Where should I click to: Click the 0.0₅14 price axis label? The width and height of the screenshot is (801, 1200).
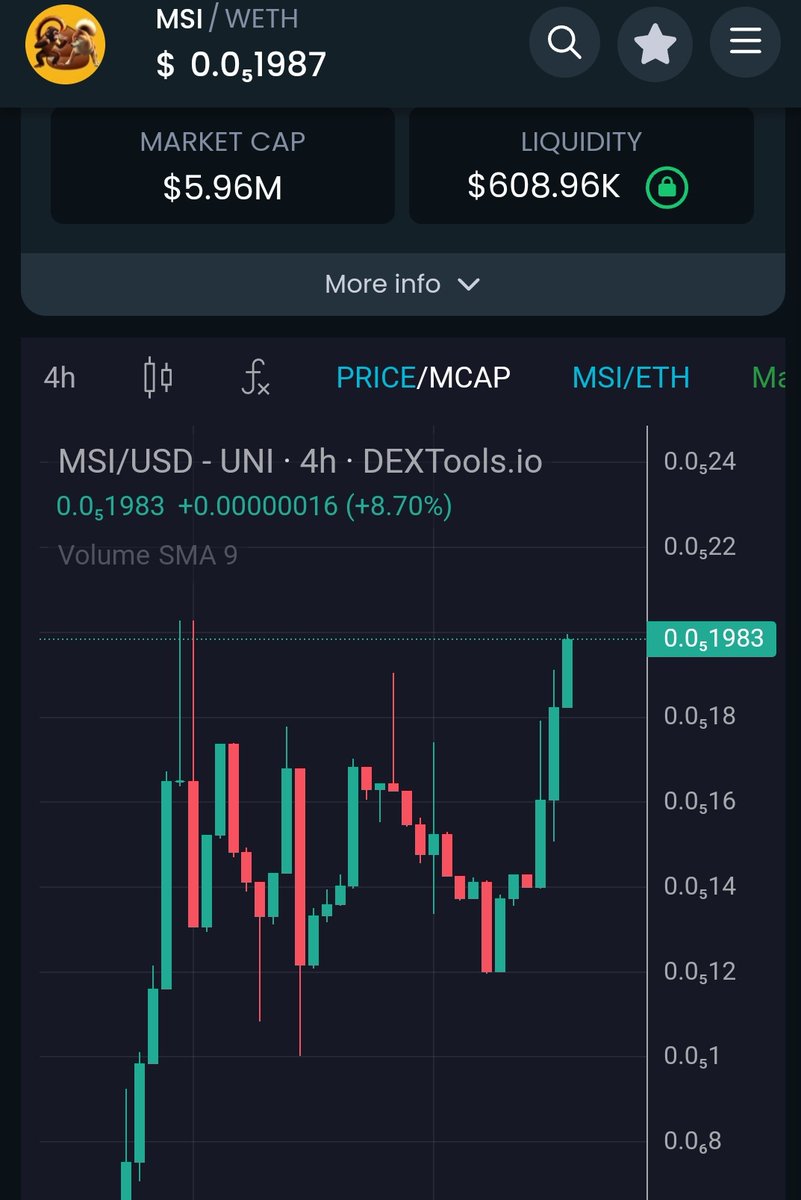700,887
